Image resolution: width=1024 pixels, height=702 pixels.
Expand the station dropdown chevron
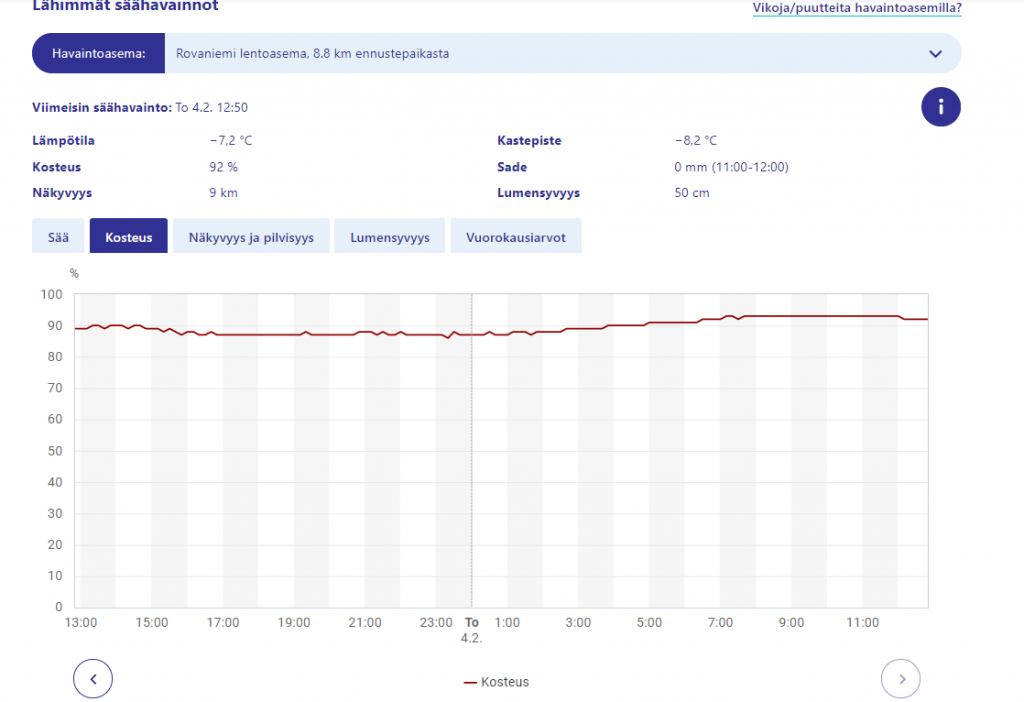[935, 54]
